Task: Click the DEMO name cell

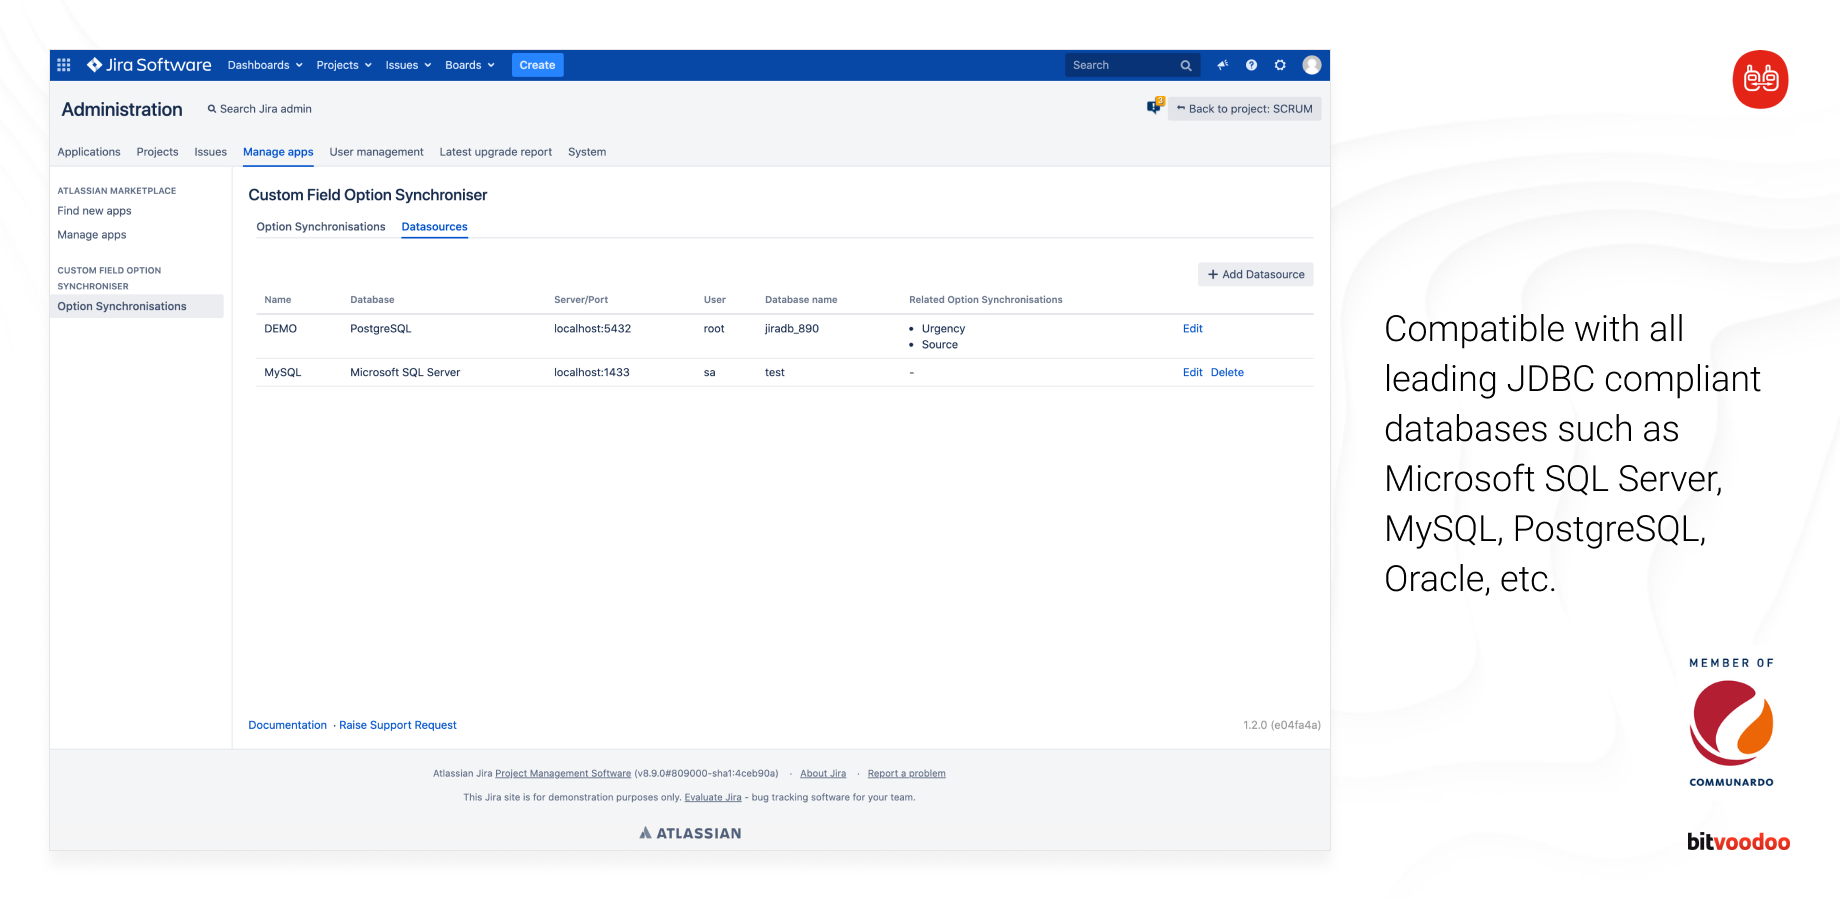Action: tap(280, 329)
